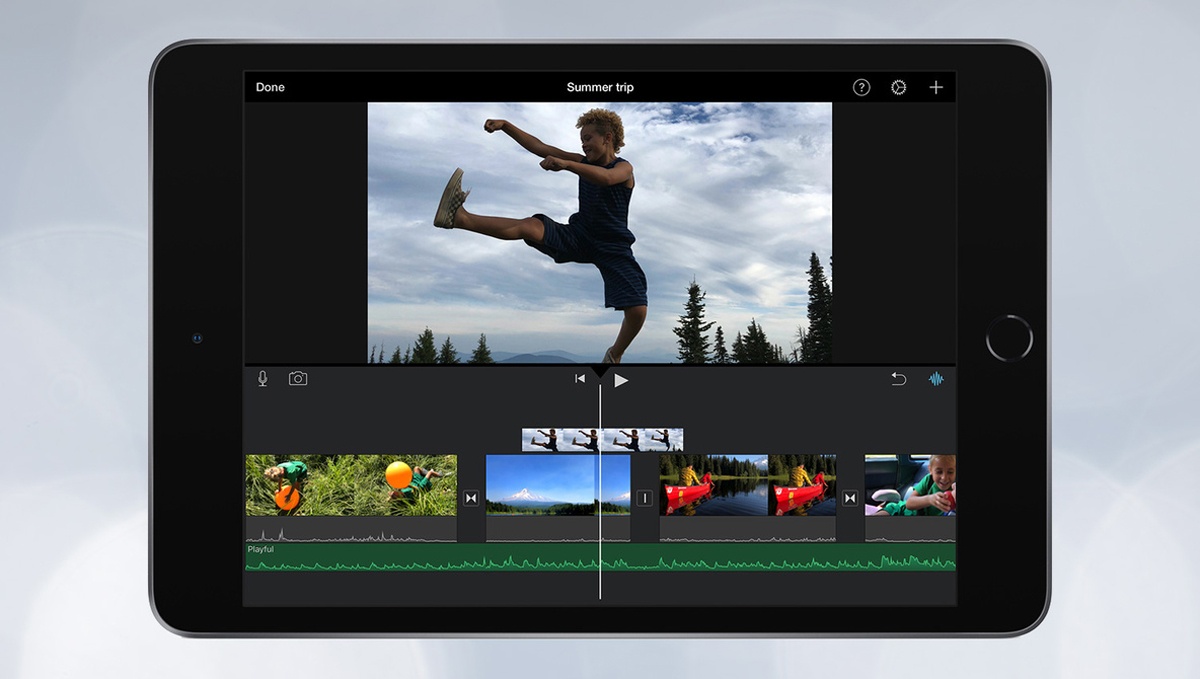Open the transition between grass and mountain clips
The width and height of the screenshot is (1200, 679).
pos(469,497)
